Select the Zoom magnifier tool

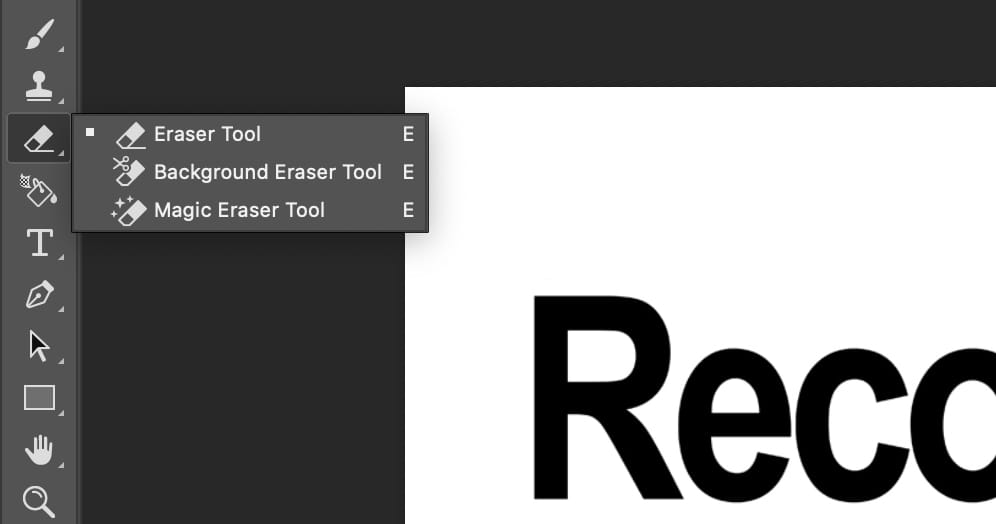(39, 501)
